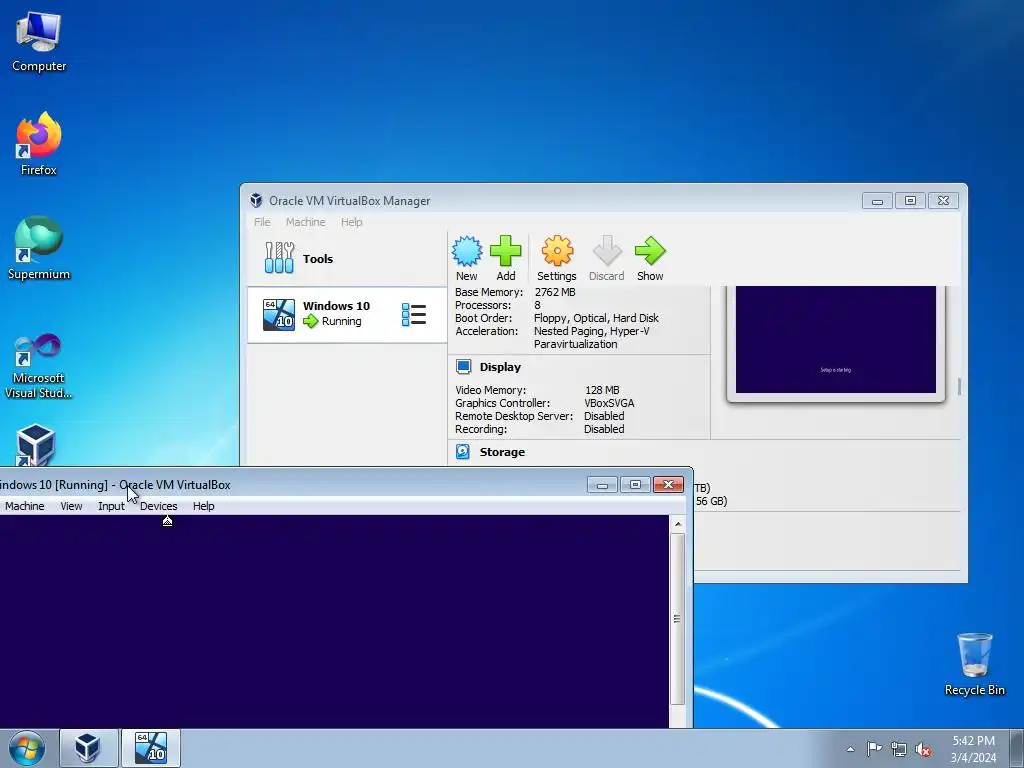Open Input menu in the running VM window
Image resolution: width=1024 pixels, height=768 pixels.
pyautogui.click(x=111, y=506)
